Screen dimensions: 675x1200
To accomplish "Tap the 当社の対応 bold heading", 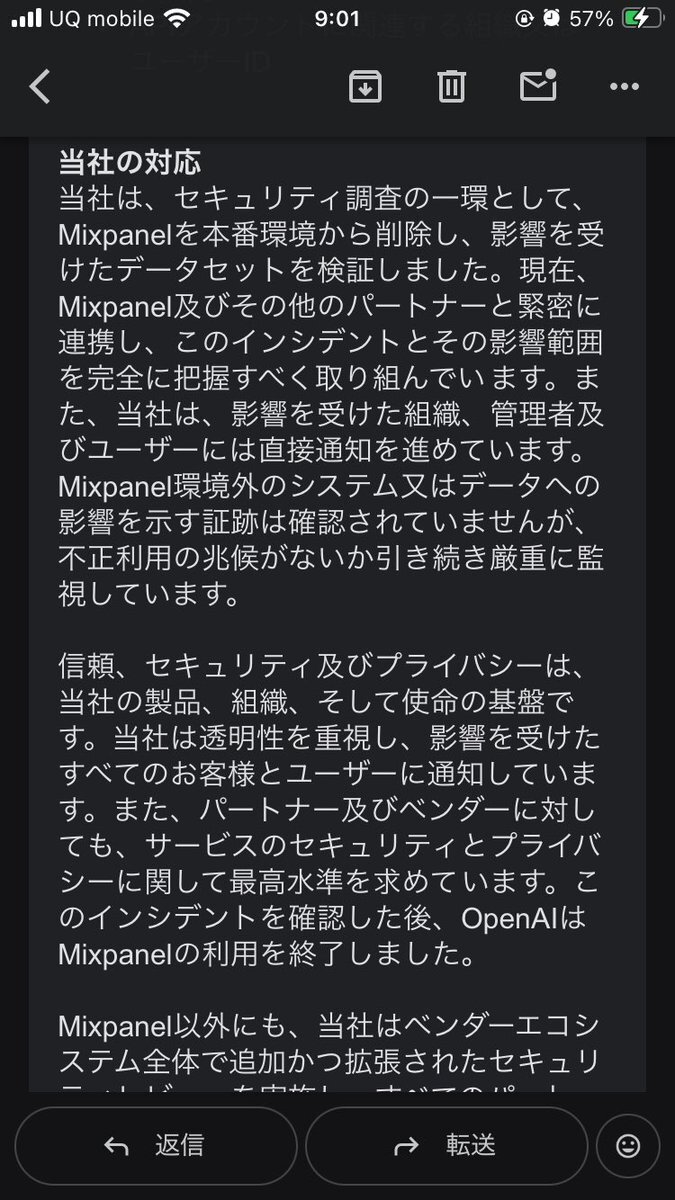I will click(x=130, y=161).
